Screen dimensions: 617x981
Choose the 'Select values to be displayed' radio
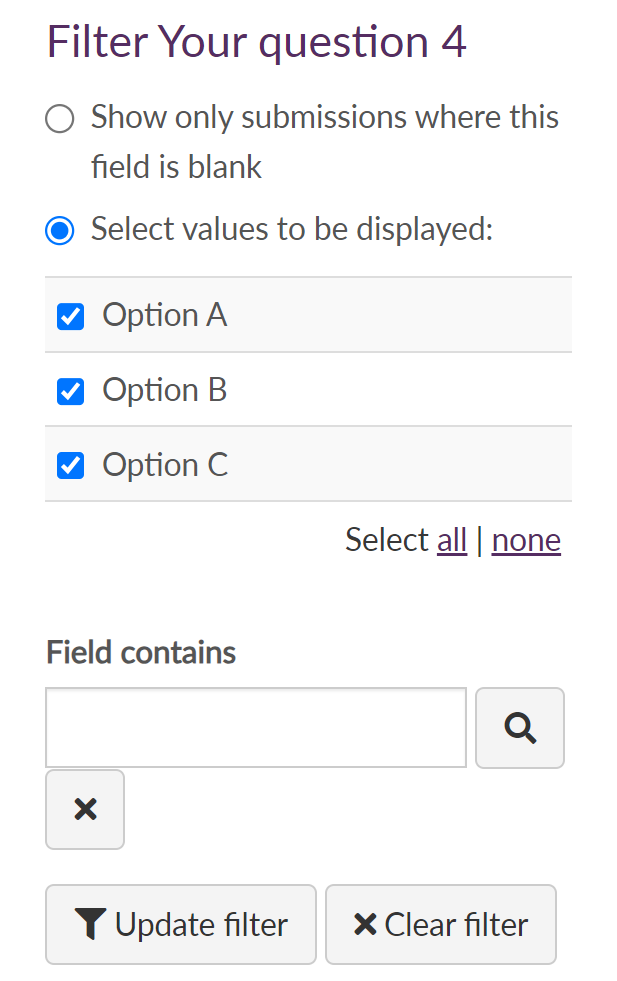pyautogui.click(x=60, y=231)
